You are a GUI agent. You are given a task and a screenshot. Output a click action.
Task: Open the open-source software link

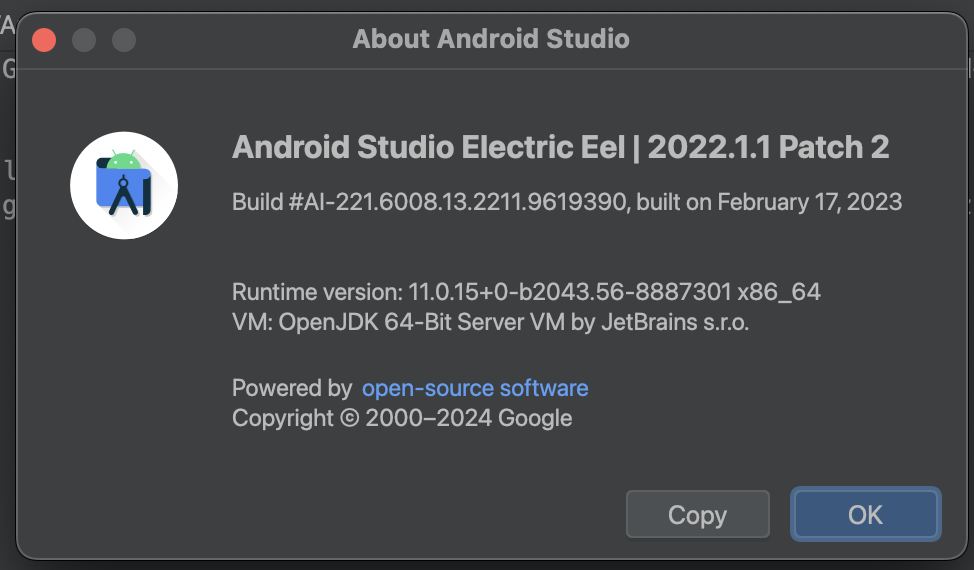(x=475, y=388)
